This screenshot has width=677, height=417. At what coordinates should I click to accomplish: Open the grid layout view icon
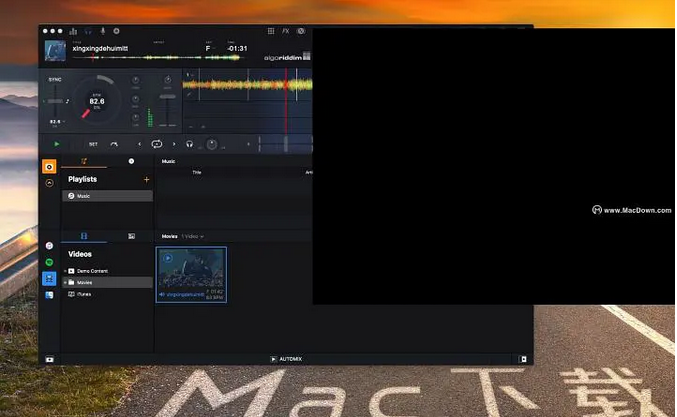[x=270, y=31]
